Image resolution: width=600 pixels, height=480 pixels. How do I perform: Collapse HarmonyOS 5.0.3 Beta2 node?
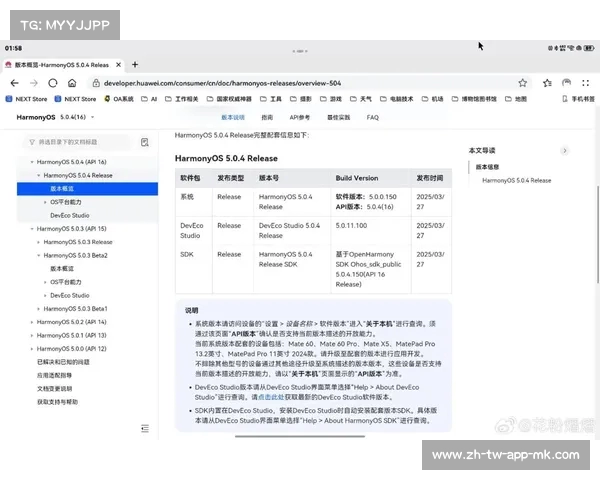[39, 256]
